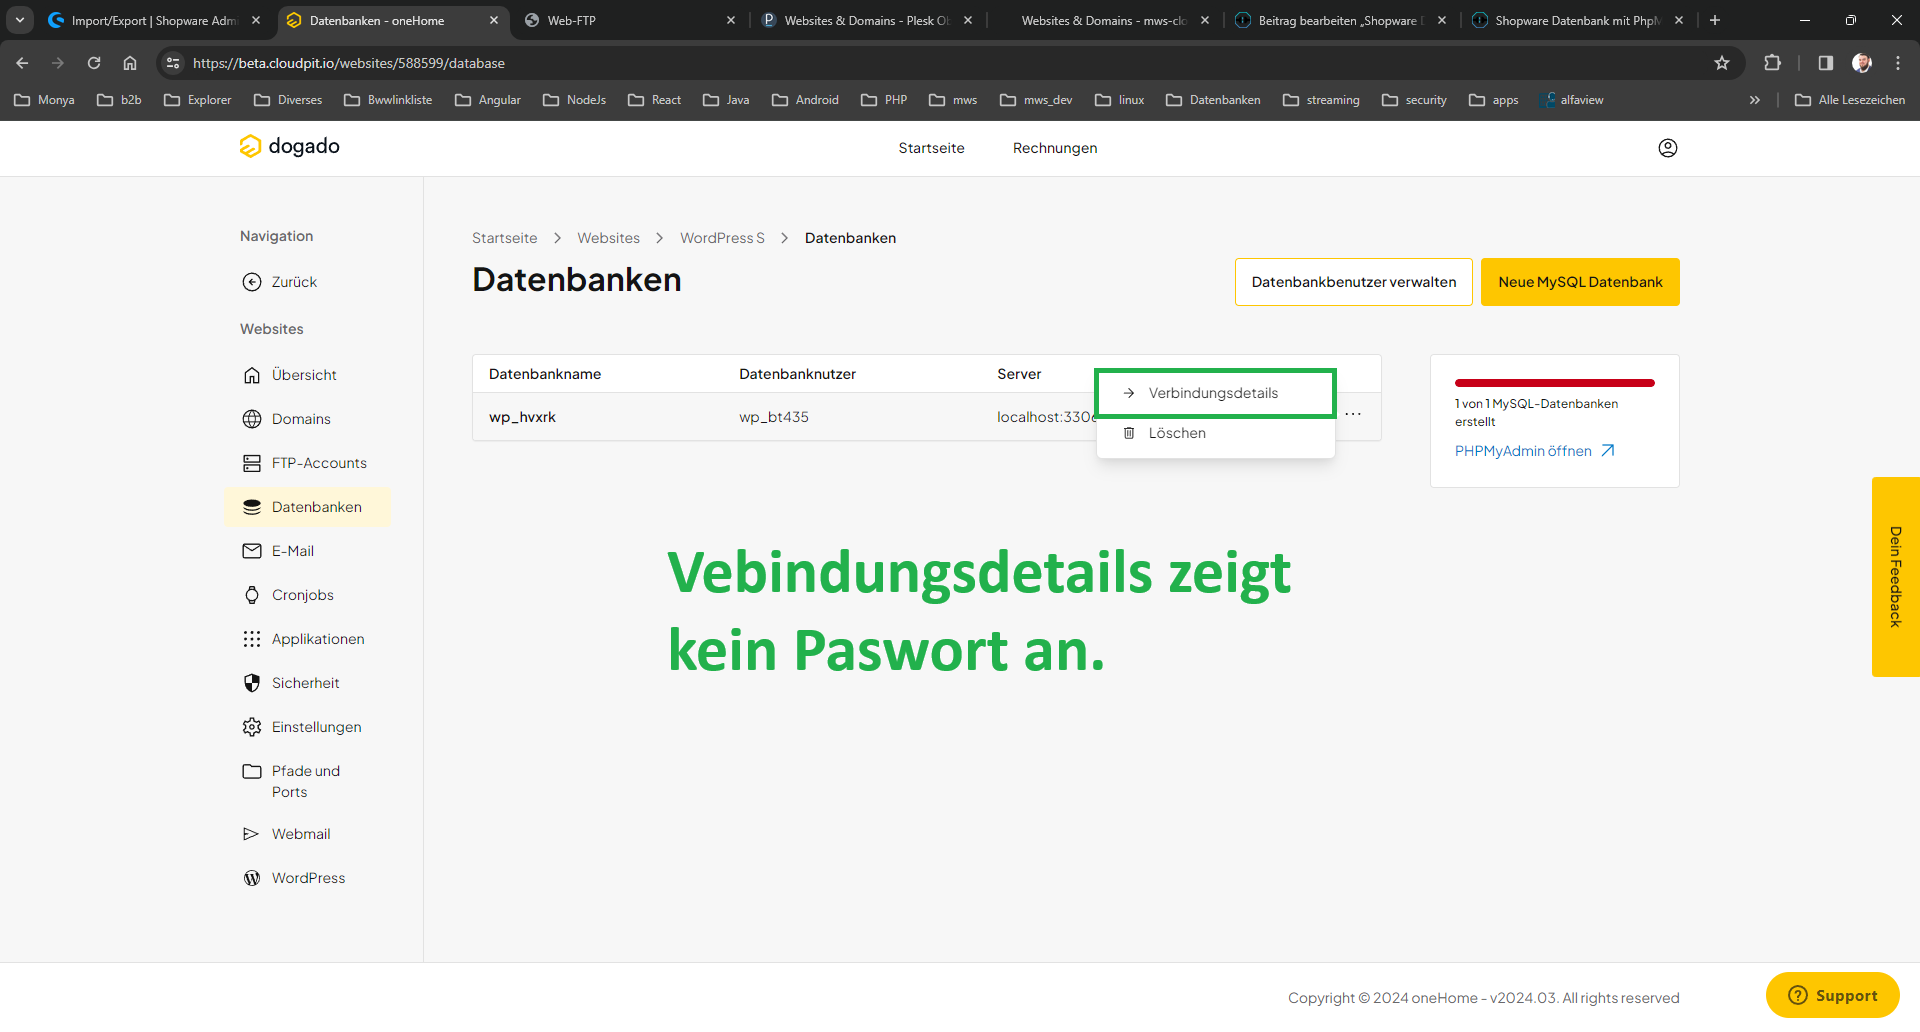Open the Cronjobs sidebar entry
This screenshot has width=1920, height=1032.
coord(302,595)
